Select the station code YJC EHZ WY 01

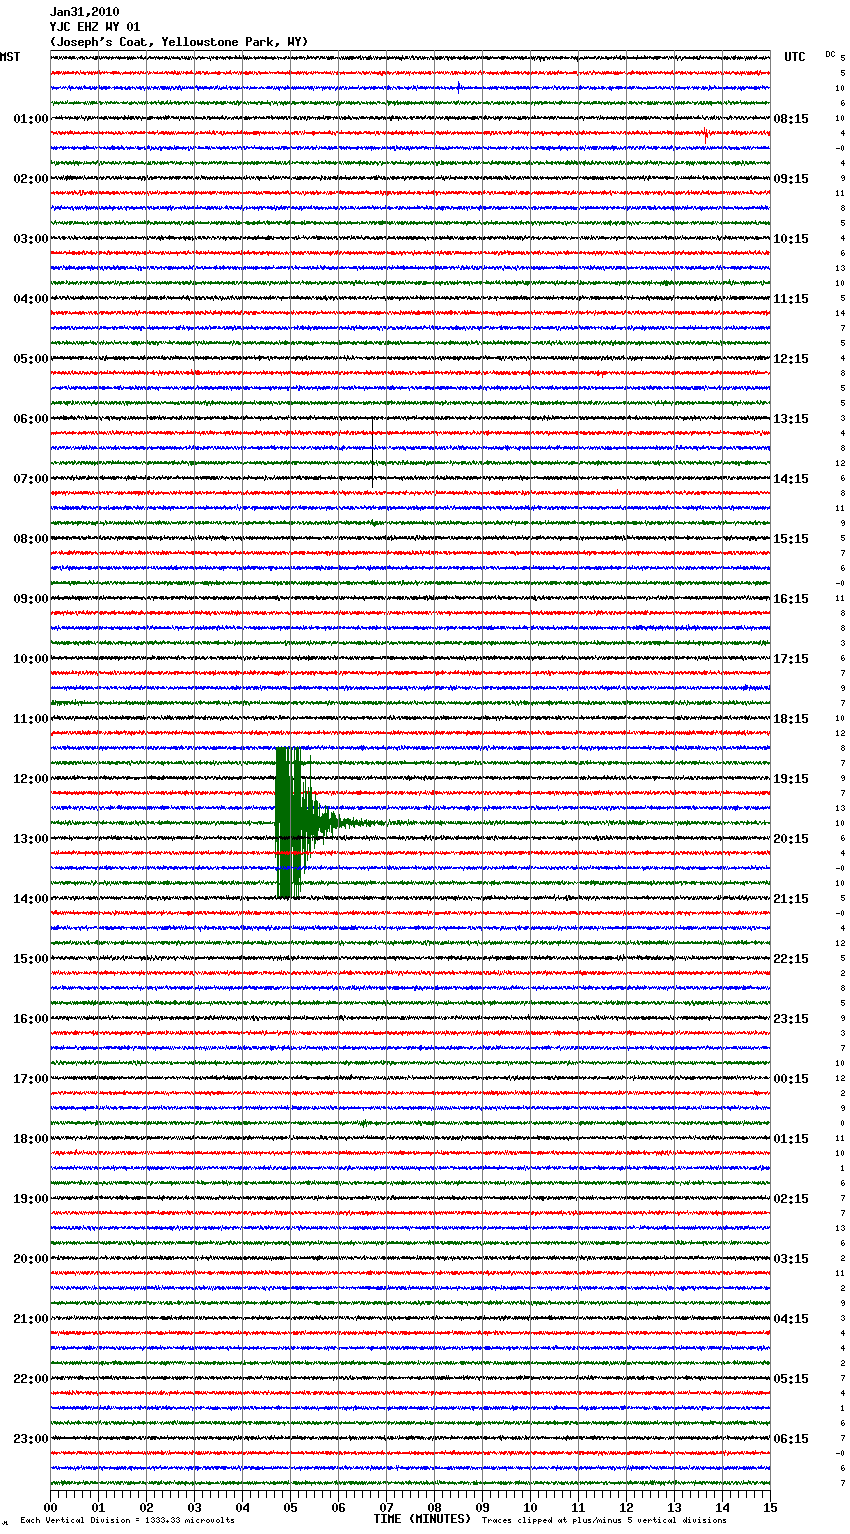pos(95,27)
